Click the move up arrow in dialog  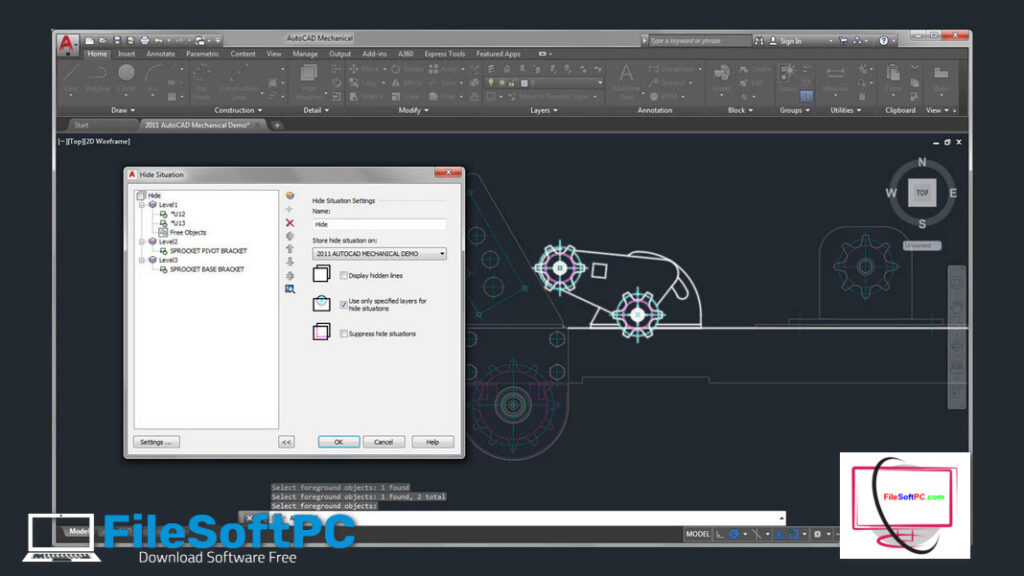pos(290,249)
